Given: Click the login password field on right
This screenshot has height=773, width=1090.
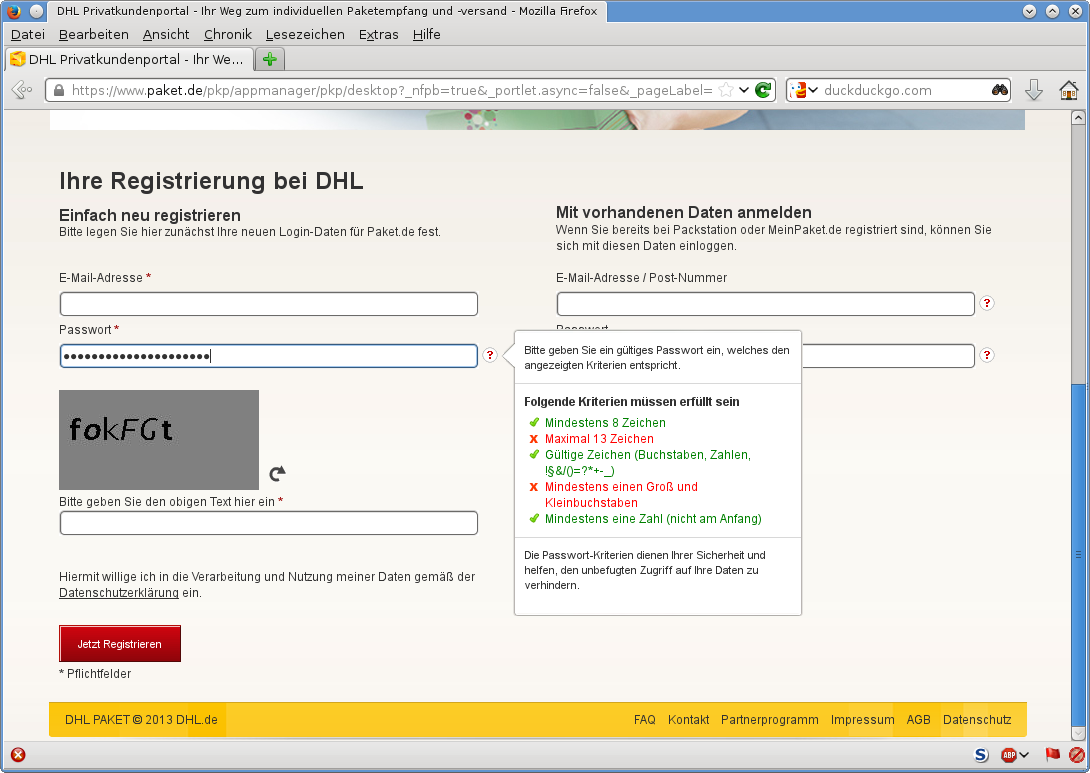Looking at the screenshot, I should click(888, 356).
